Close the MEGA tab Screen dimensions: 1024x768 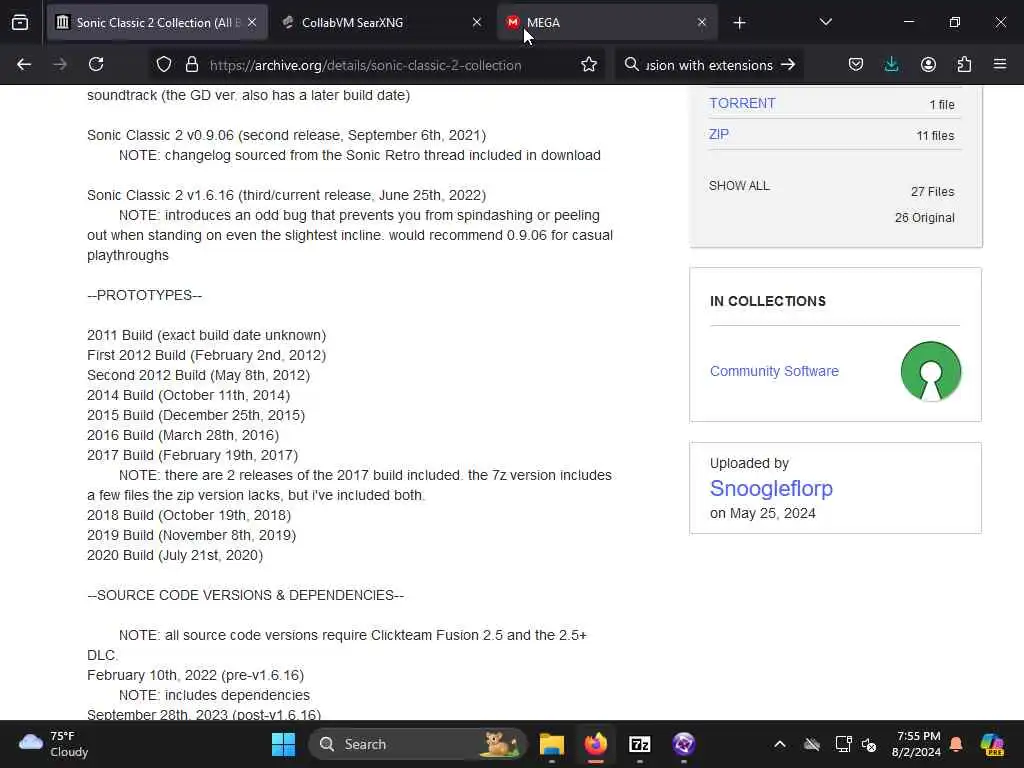pos(701,23)
